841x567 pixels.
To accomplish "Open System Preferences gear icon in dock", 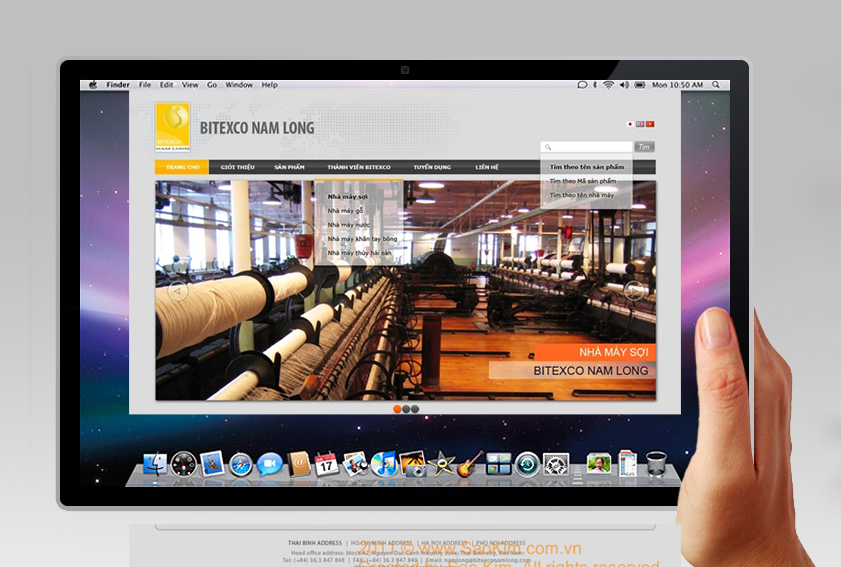I will (x=556, y=465).
